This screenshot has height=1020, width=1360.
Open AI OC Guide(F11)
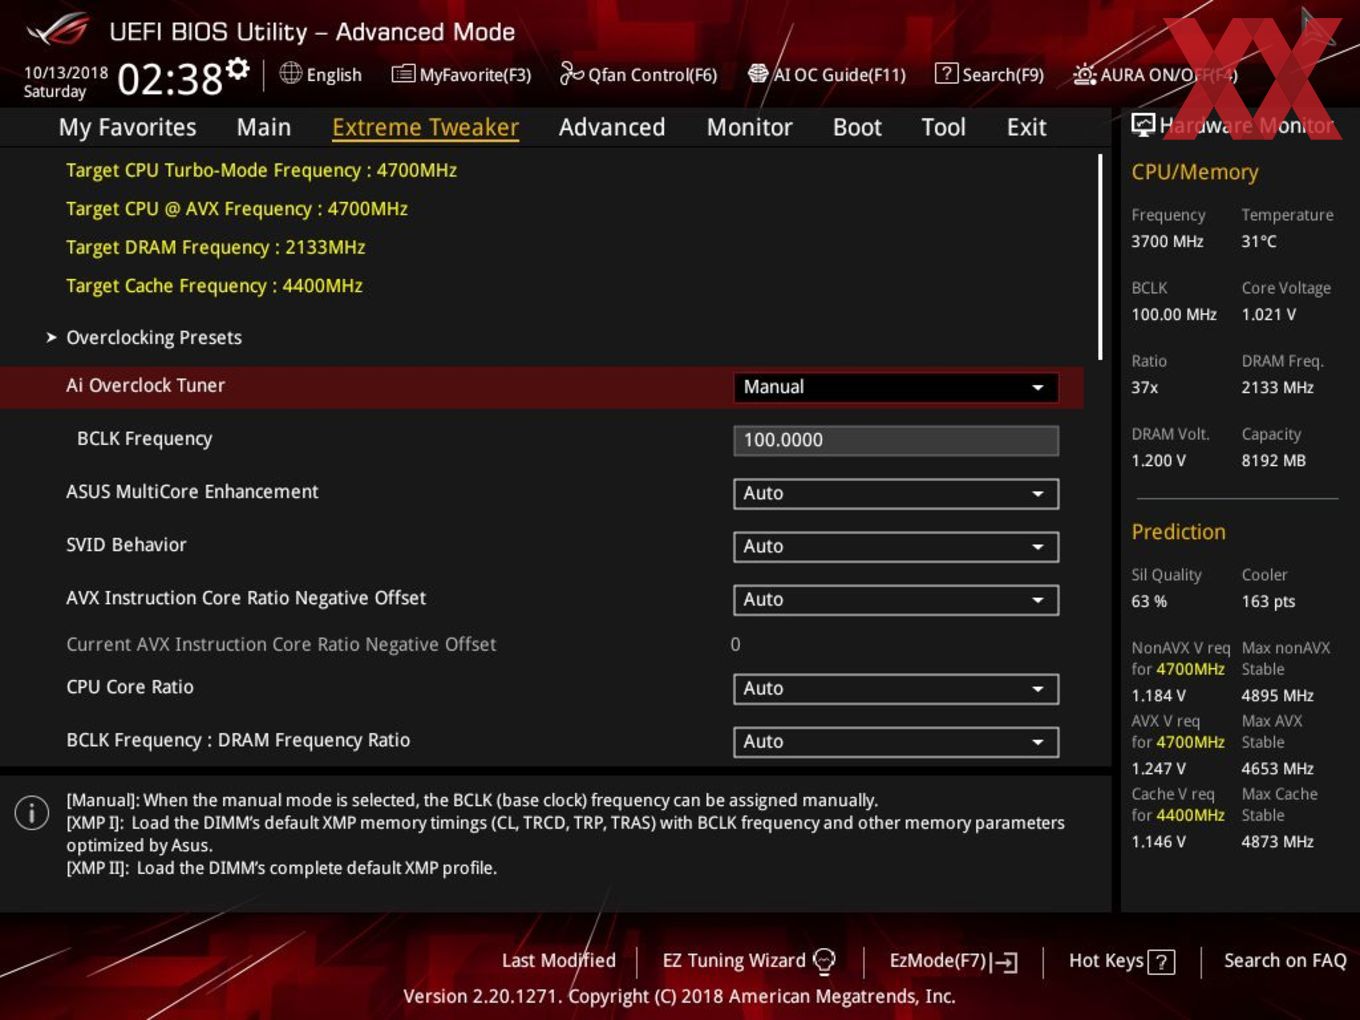(x=827, y=74)
